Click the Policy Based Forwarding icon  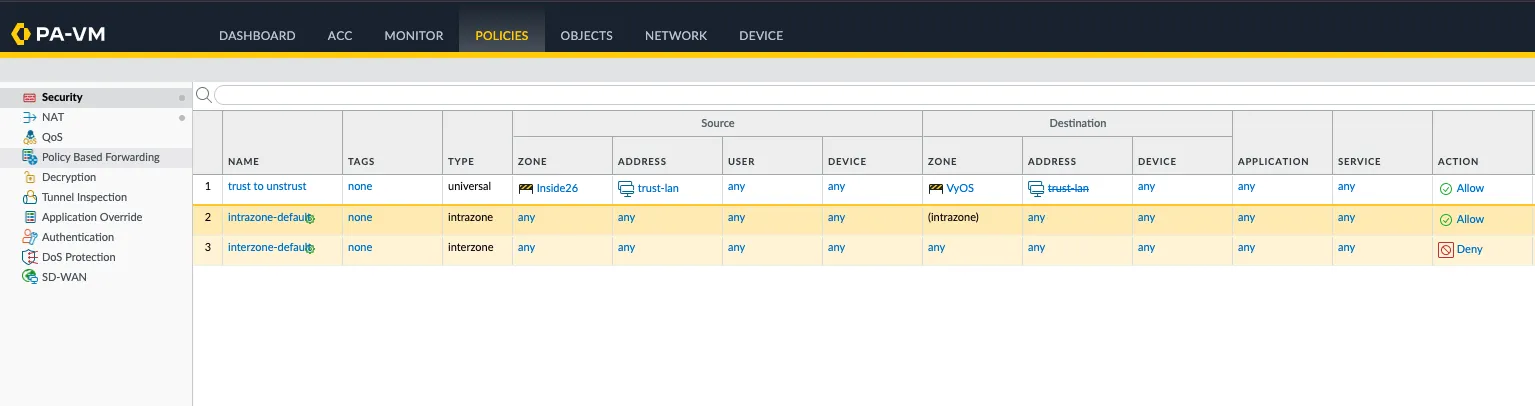[x=29, y=157]
